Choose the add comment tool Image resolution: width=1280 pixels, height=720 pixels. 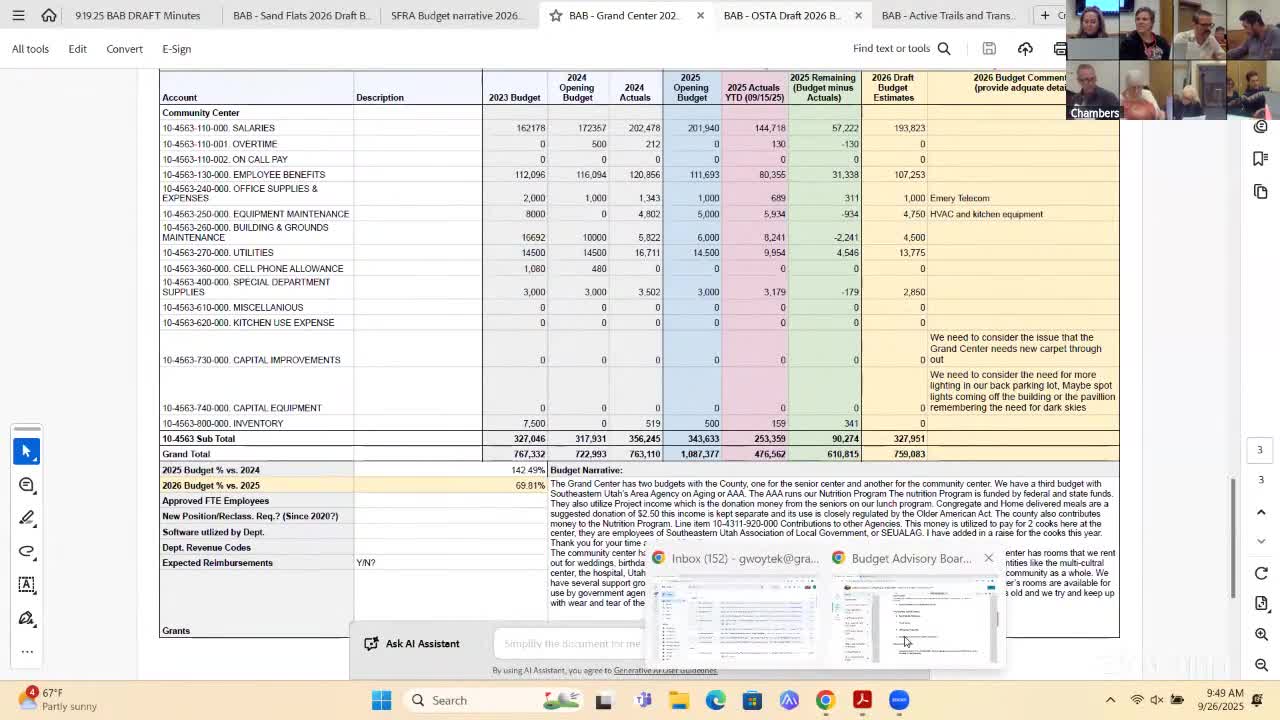26,485
